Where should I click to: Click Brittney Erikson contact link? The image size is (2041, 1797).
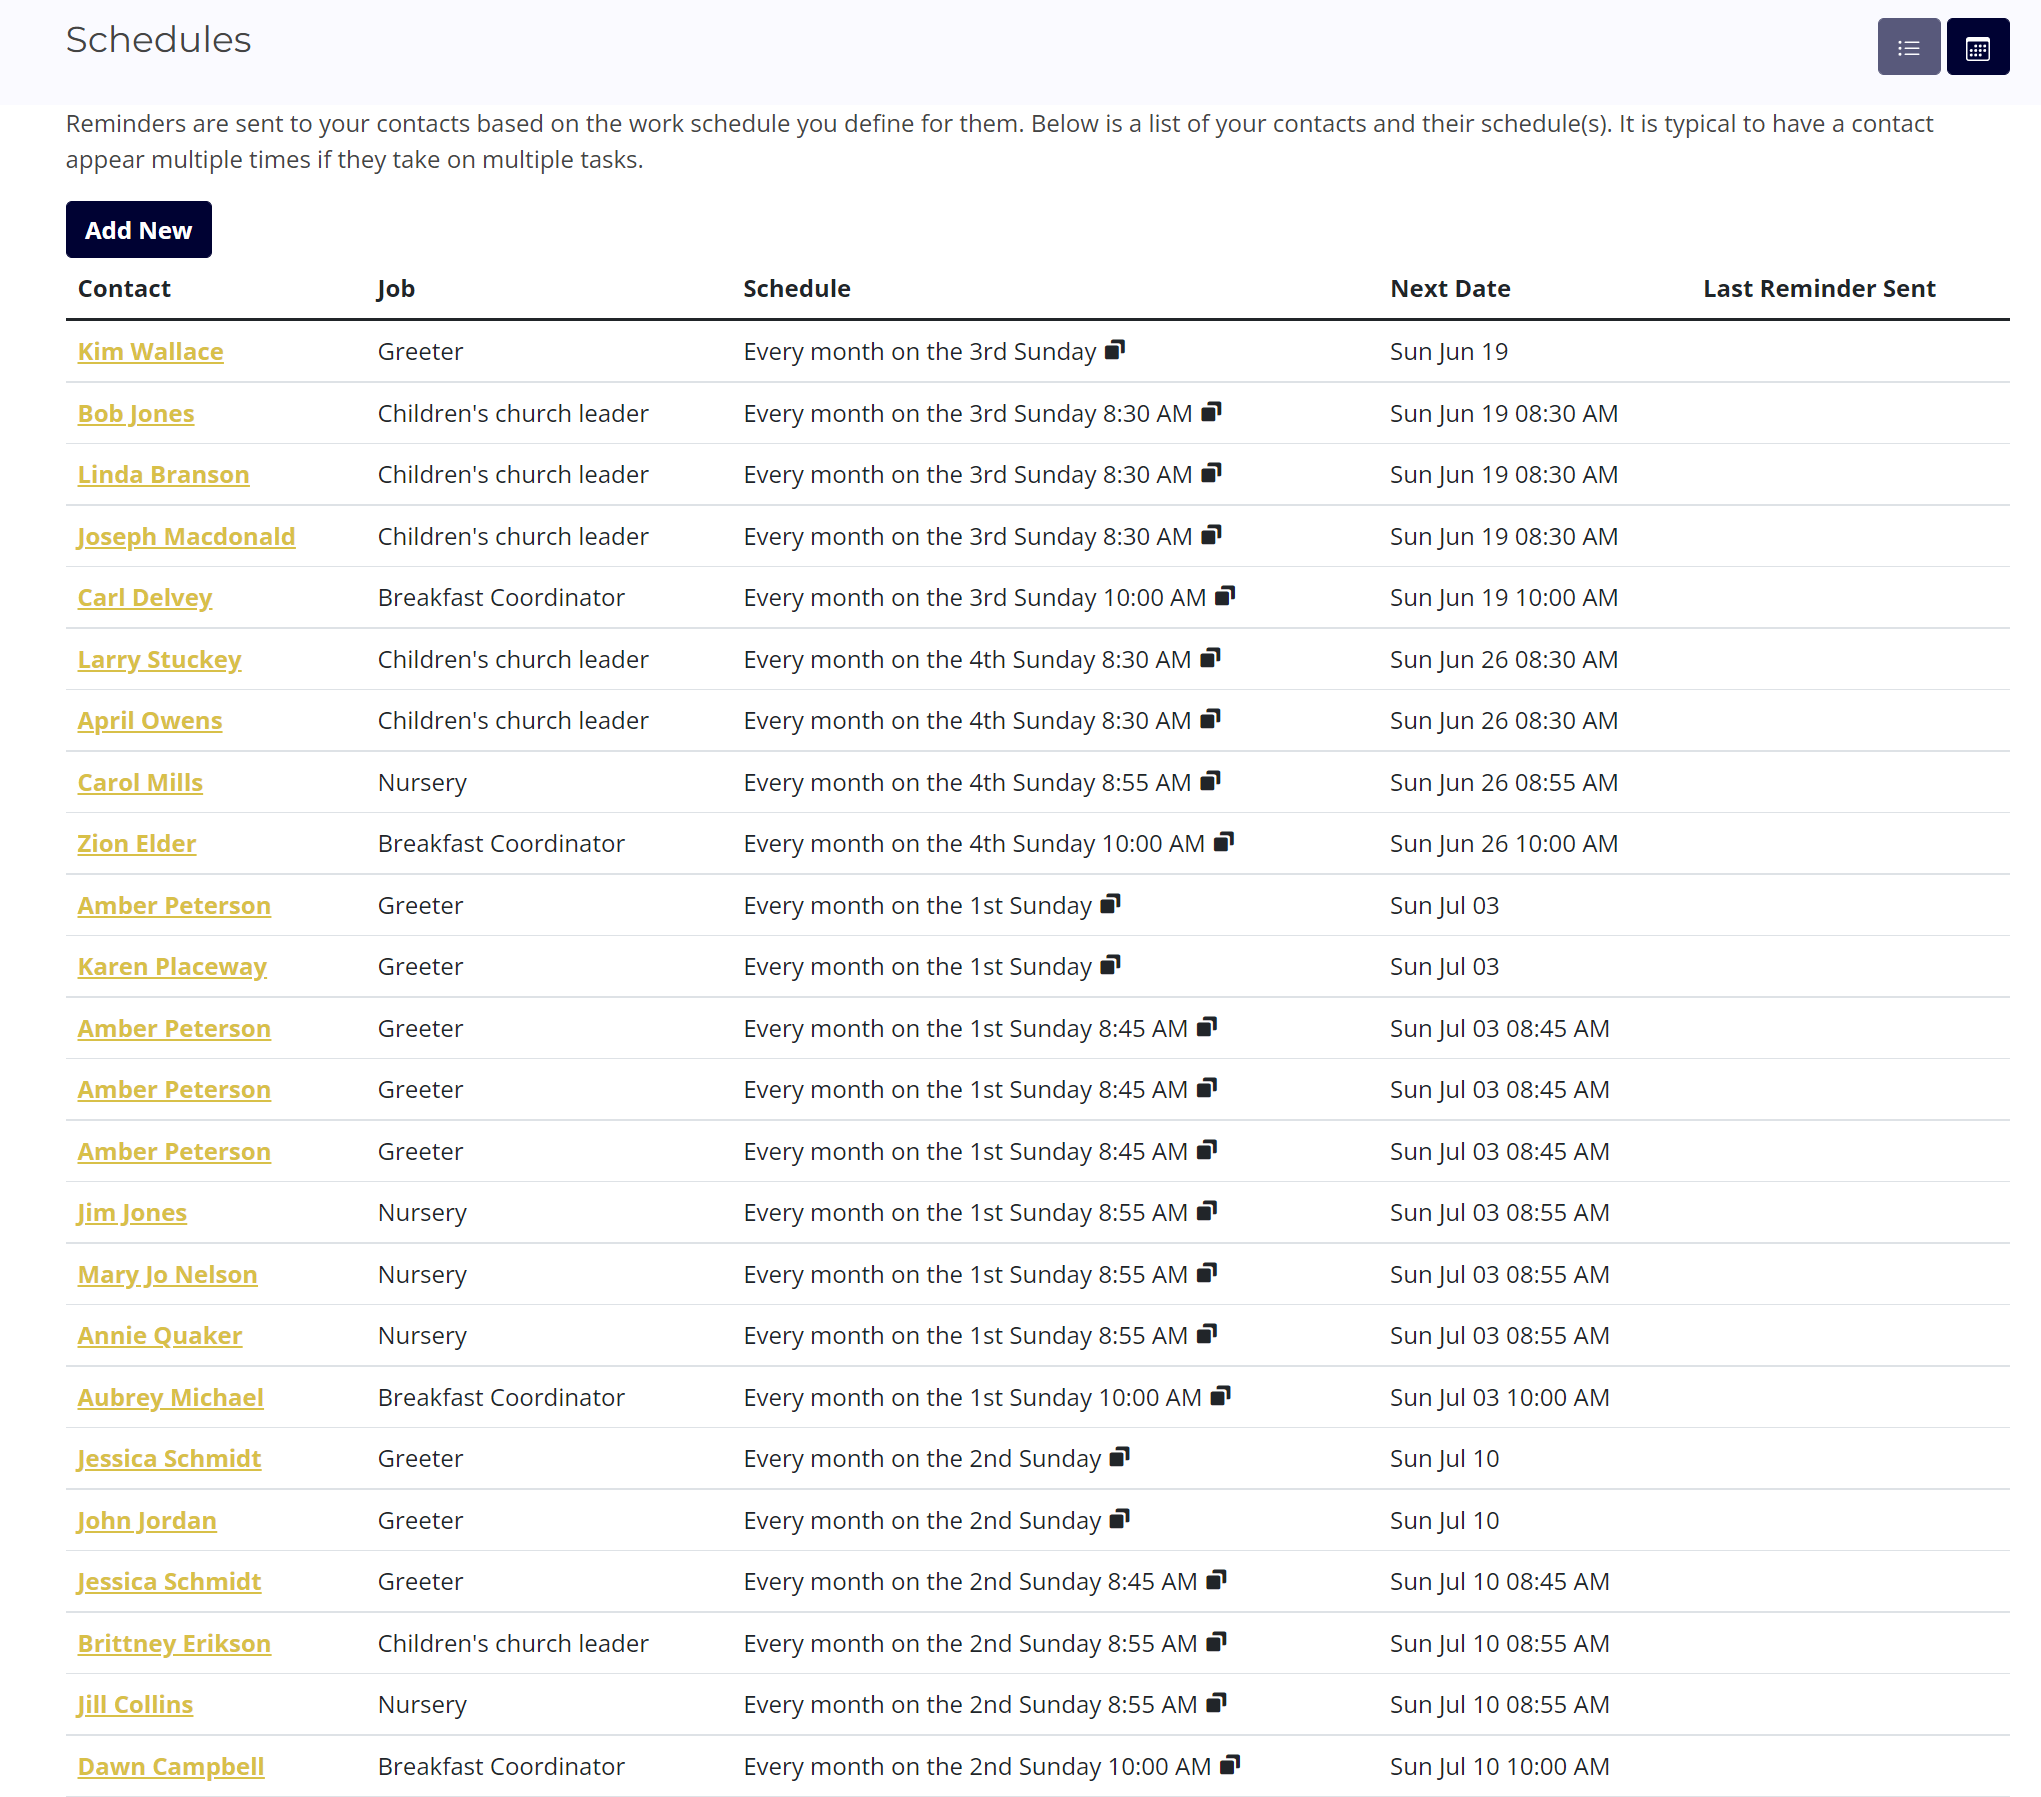(174, 1644)
